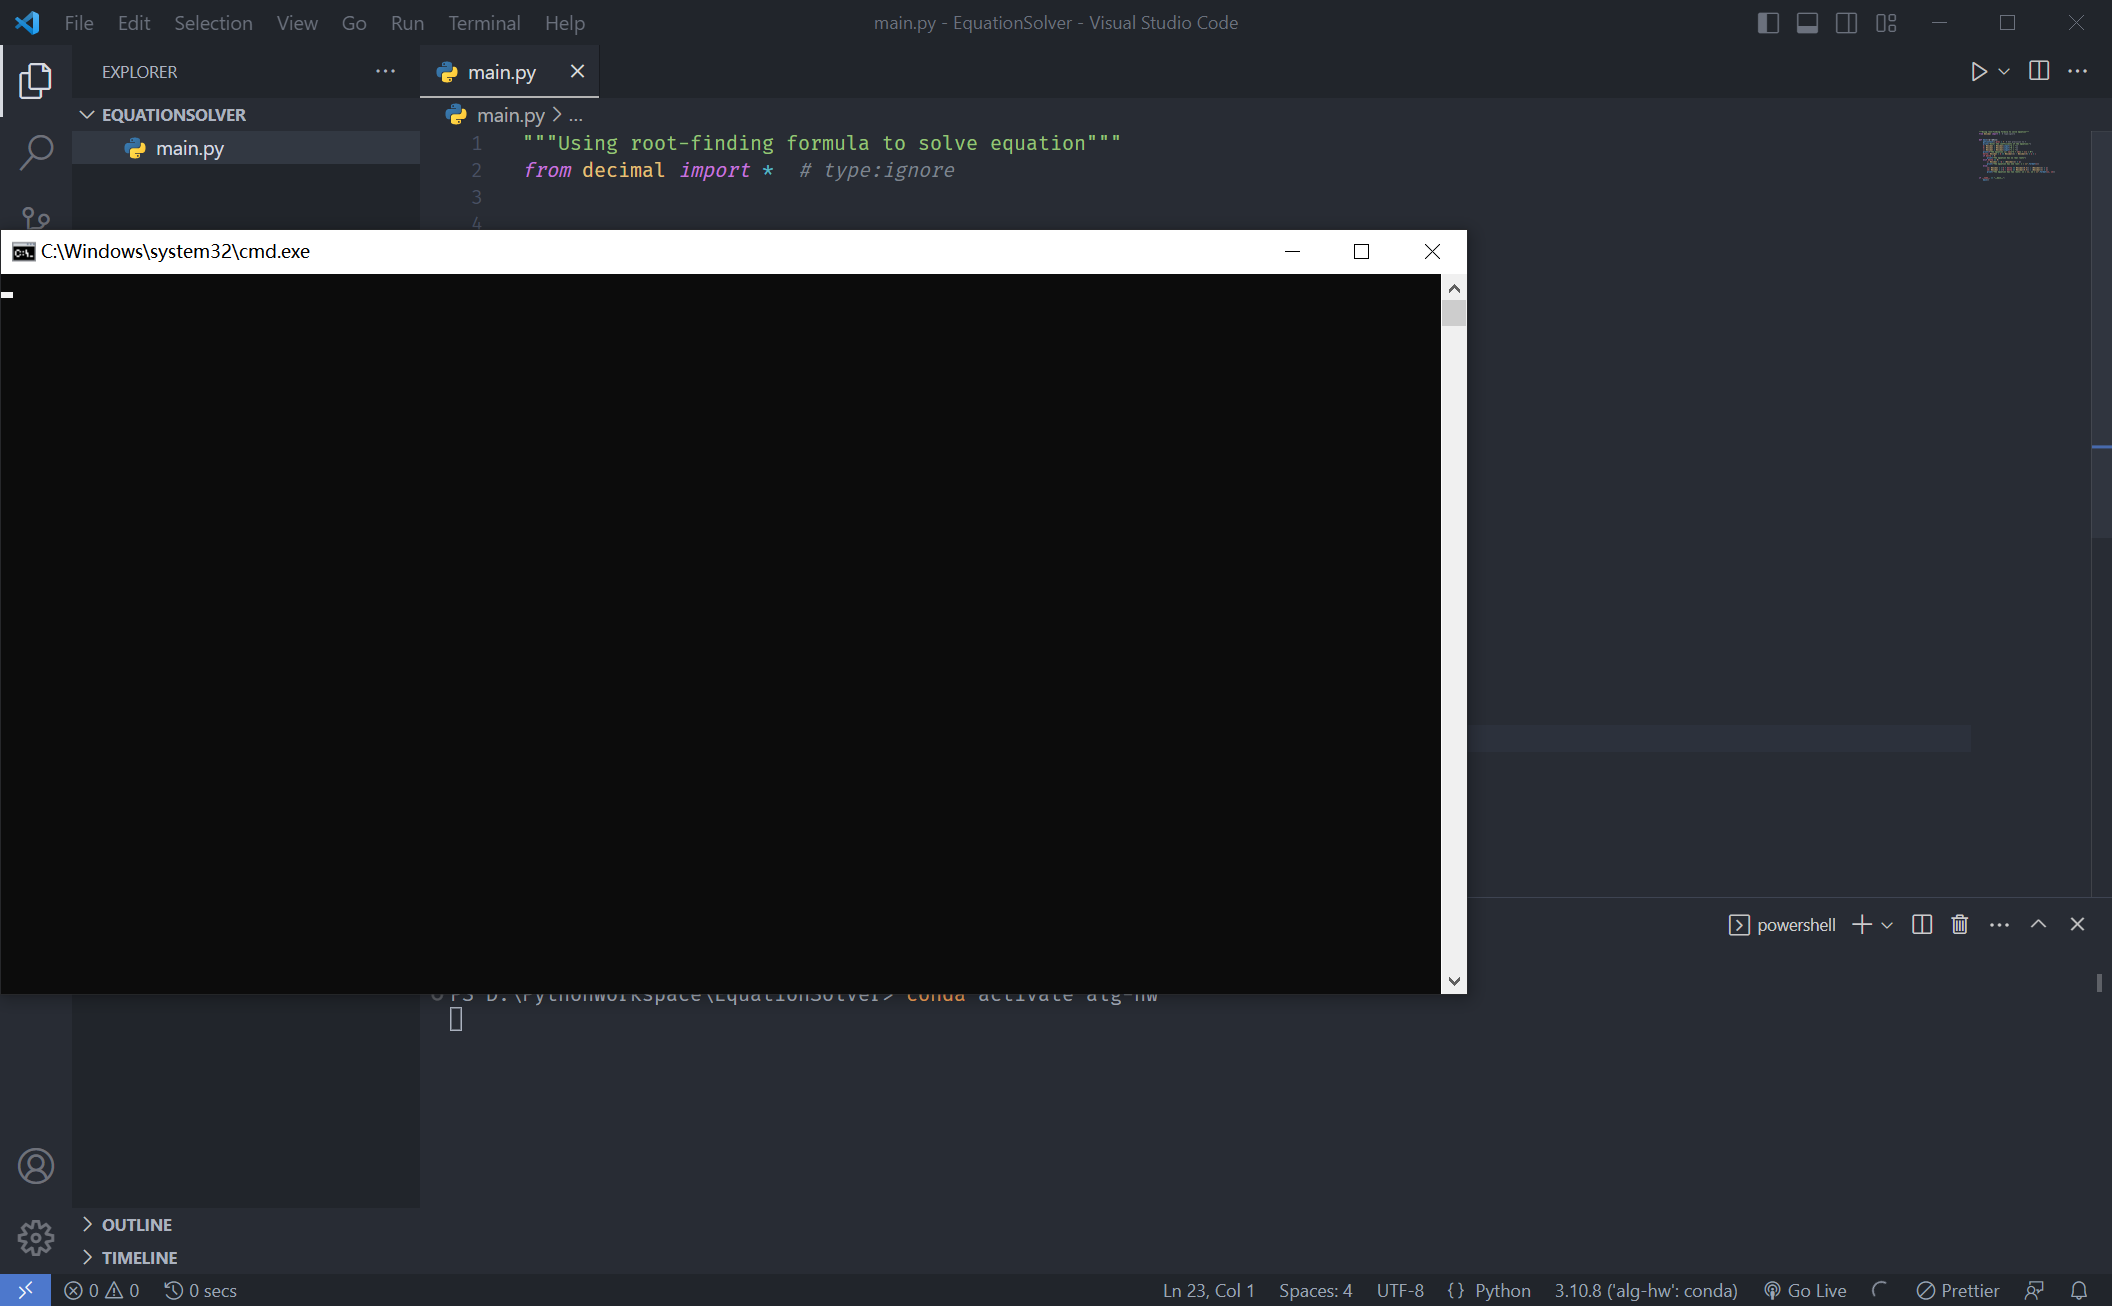Open editor More Actions ellipsis
Viewport: 2112px width, 1306px height.
pos(2078,71)
